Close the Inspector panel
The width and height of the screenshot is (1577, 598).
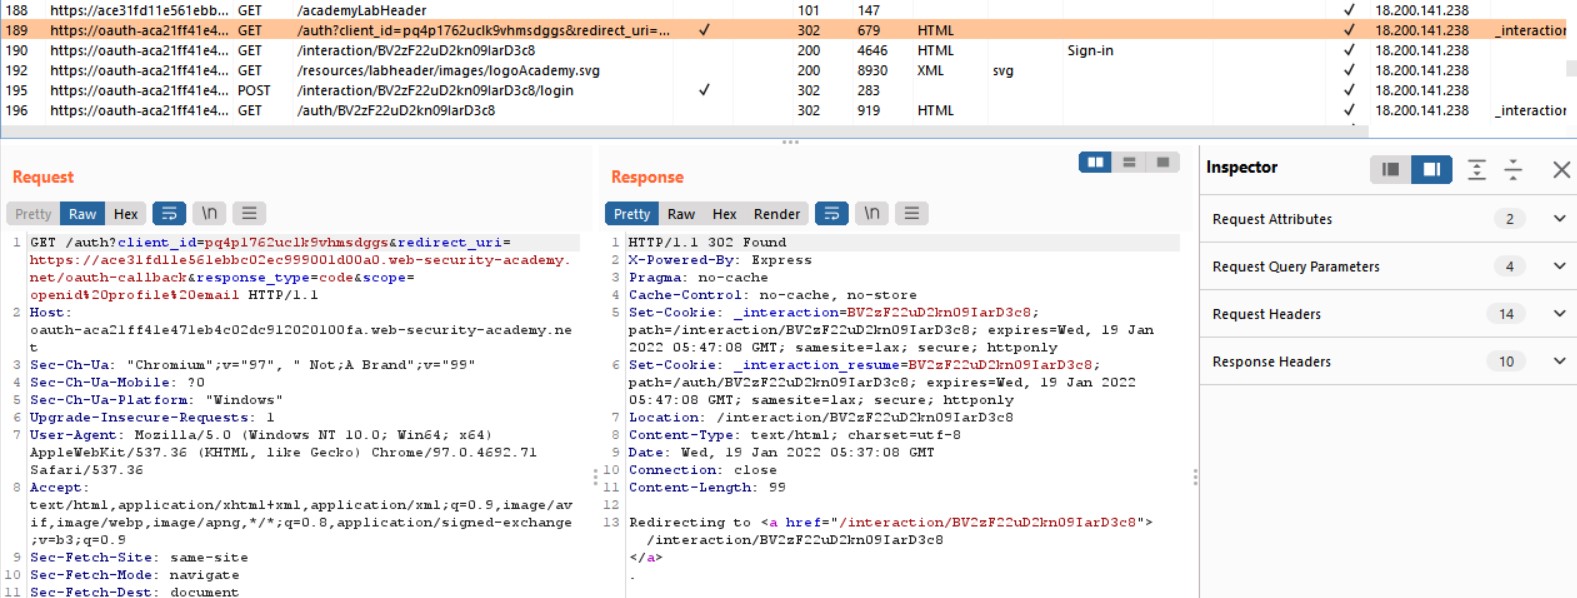[1561, 170]
